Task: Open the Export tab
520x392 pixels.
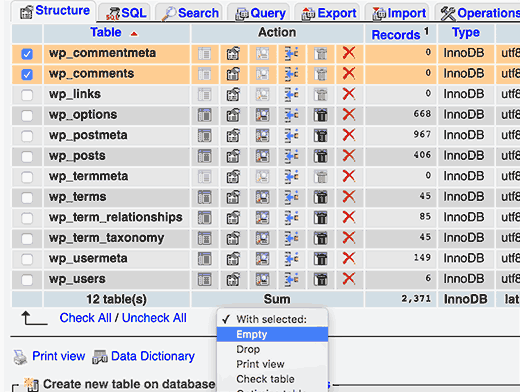Action: [329, 13]
